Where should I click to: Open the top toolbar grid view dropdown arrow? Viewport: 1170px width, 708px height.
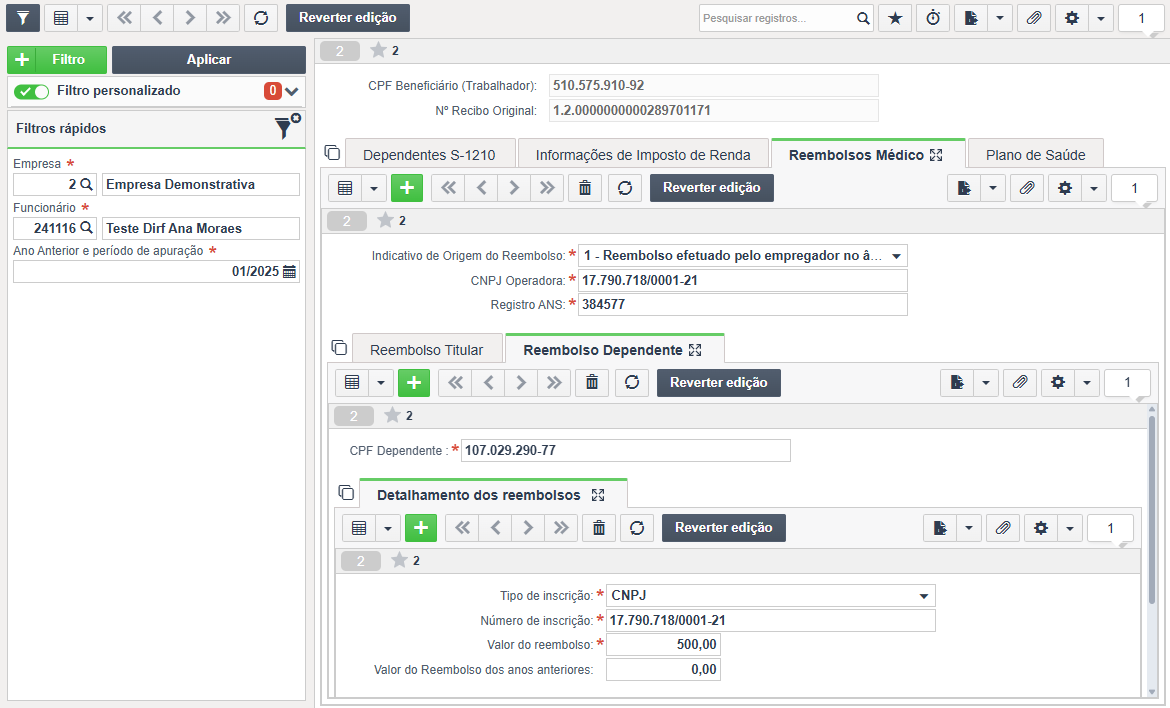[x=90, y=18]
